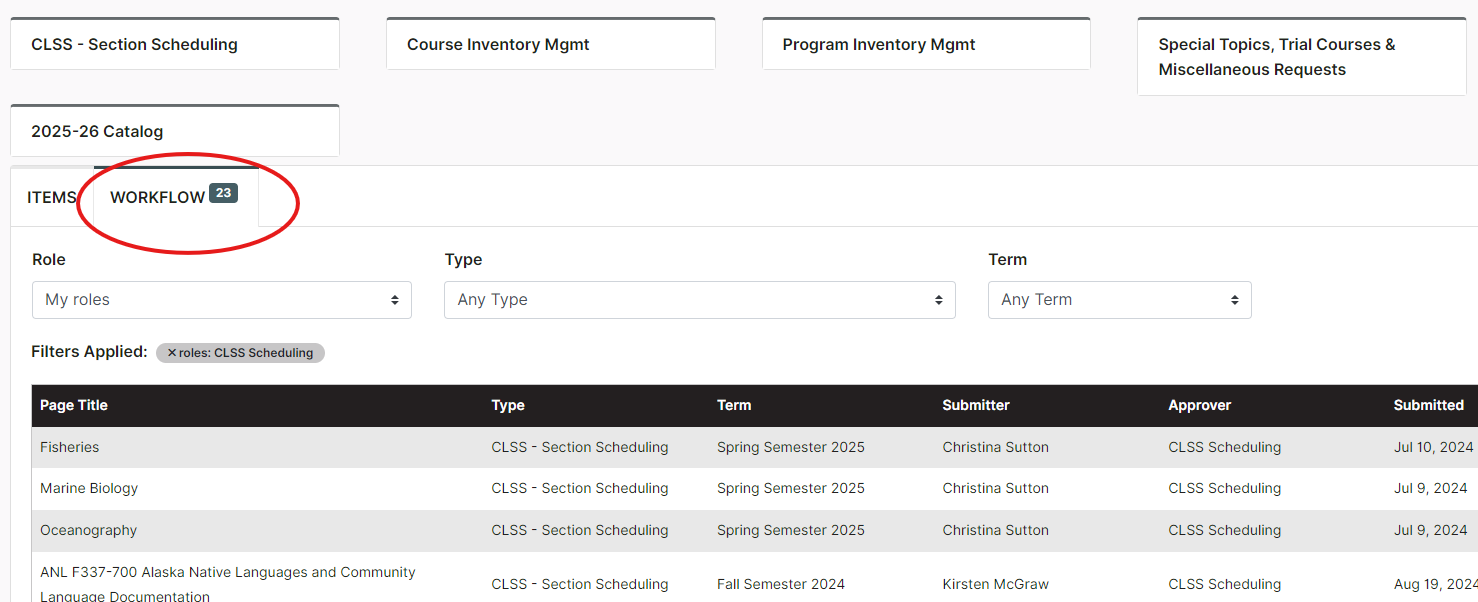Click the Submitter column header
This screenshot has height=602, width=1478.
(x=975, y=405)
